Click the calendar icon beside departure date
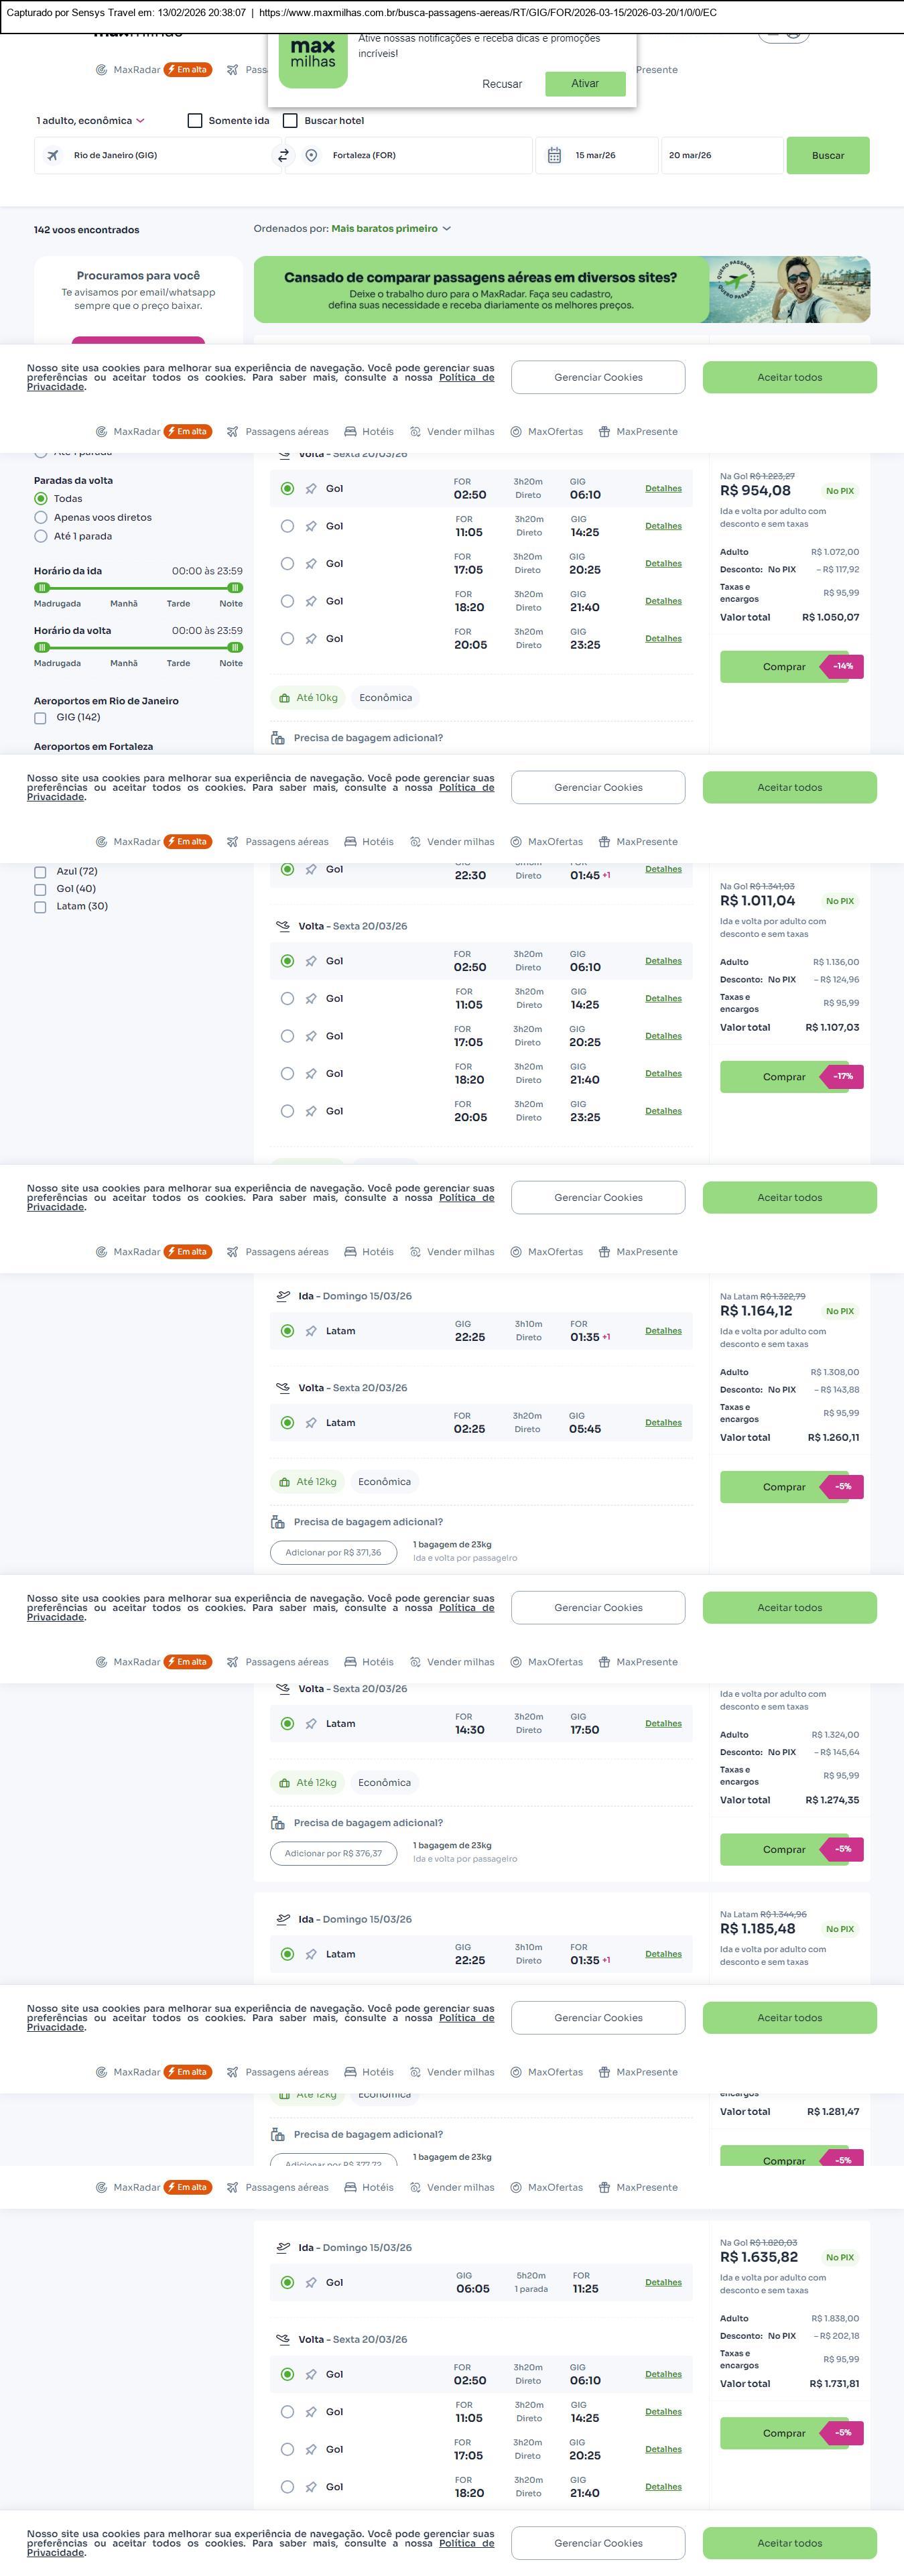 point(554,156)
